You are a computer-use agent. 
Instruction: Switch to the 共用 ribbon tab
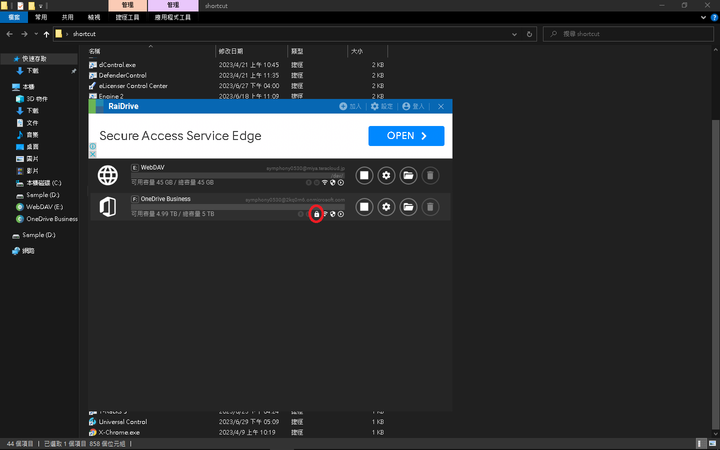pos(68,17)
